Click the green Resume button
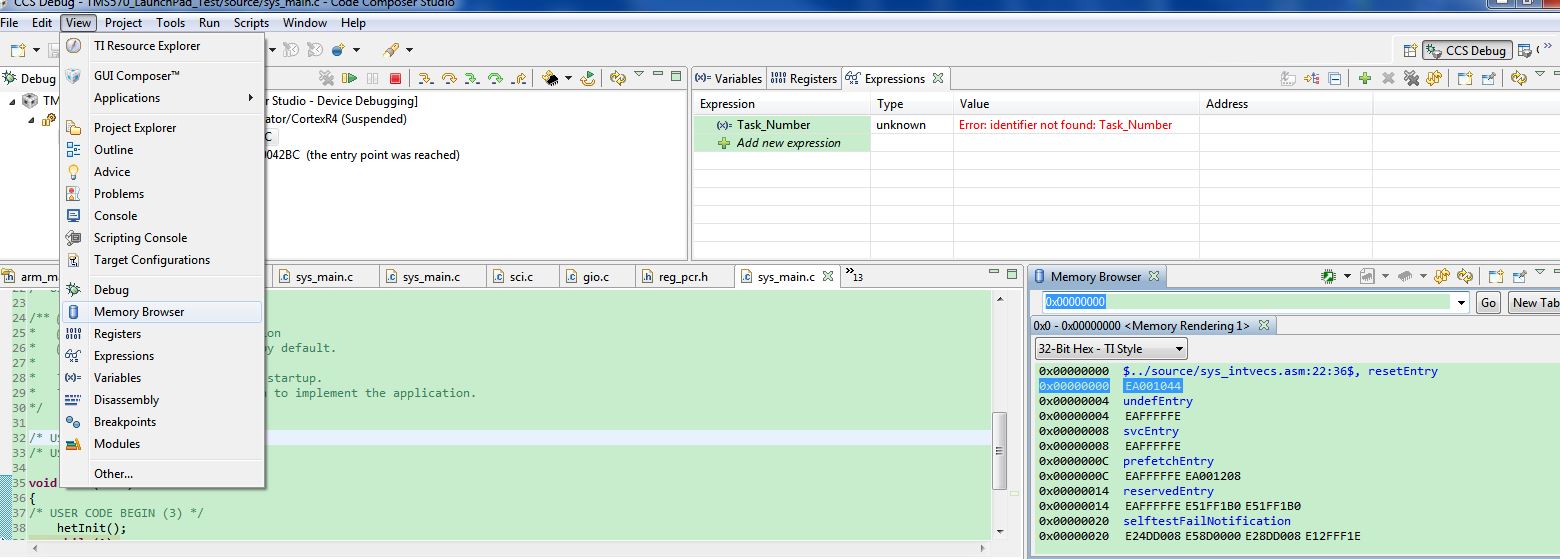 tap(350, 78)
